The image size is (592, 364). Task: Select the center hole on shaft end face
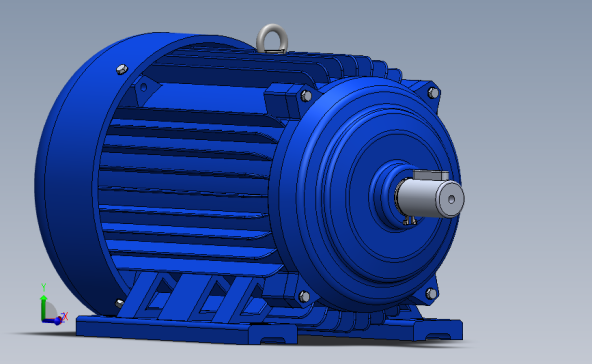[x=451, y=199]
